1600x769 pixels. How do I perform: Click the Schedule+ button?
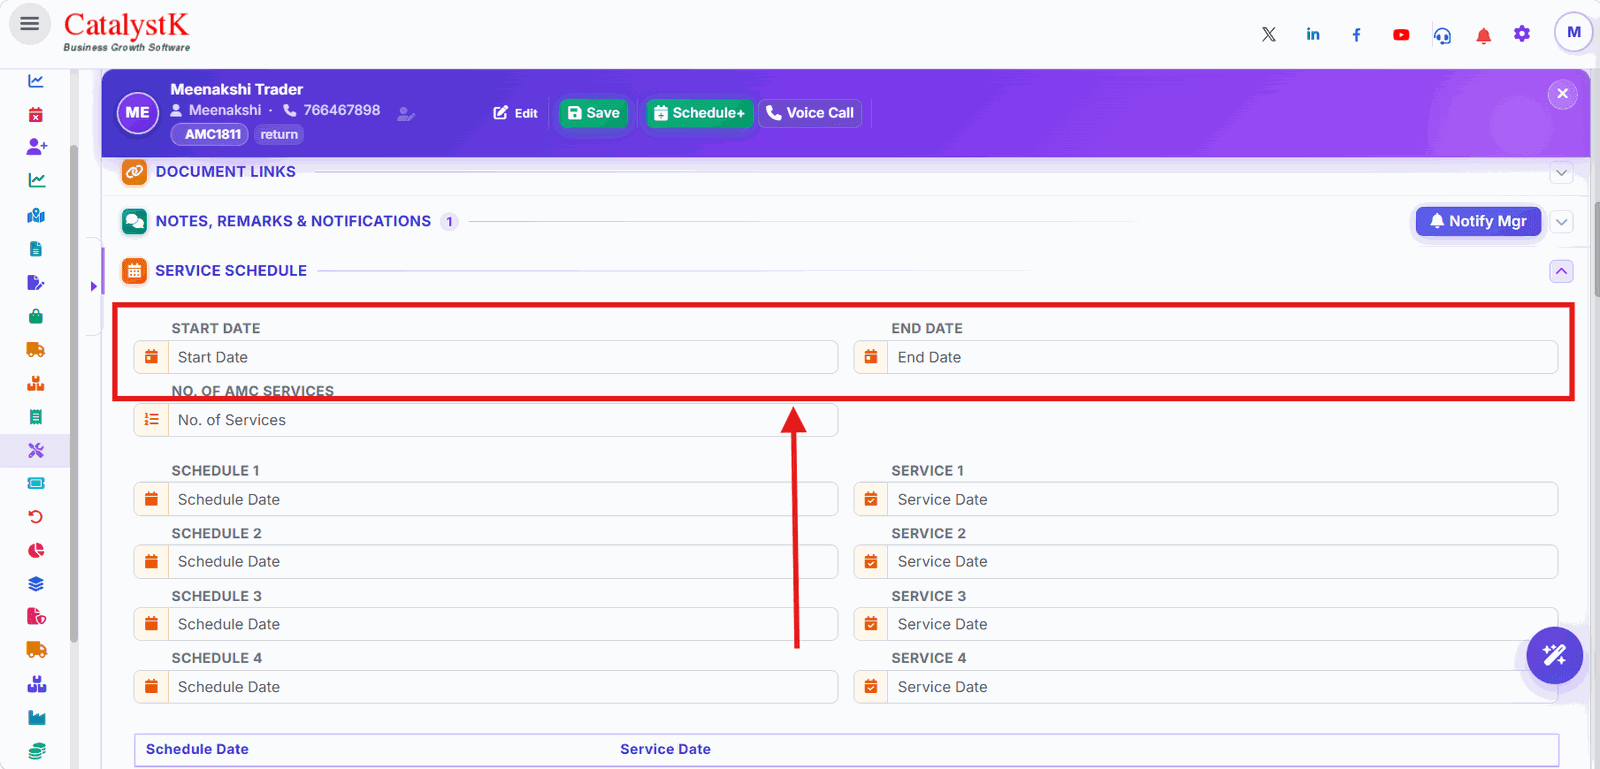(699, 113)
